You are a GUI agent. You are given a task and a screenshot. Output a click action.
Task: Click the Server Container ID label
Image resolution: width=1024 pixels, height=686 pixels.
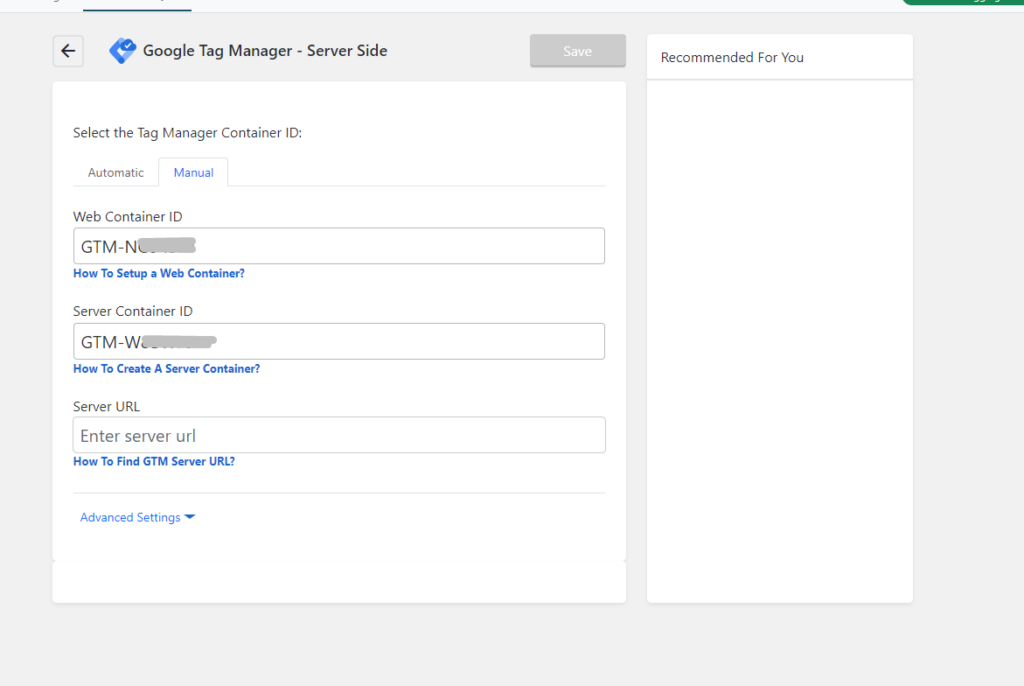[x=133, y=311]
